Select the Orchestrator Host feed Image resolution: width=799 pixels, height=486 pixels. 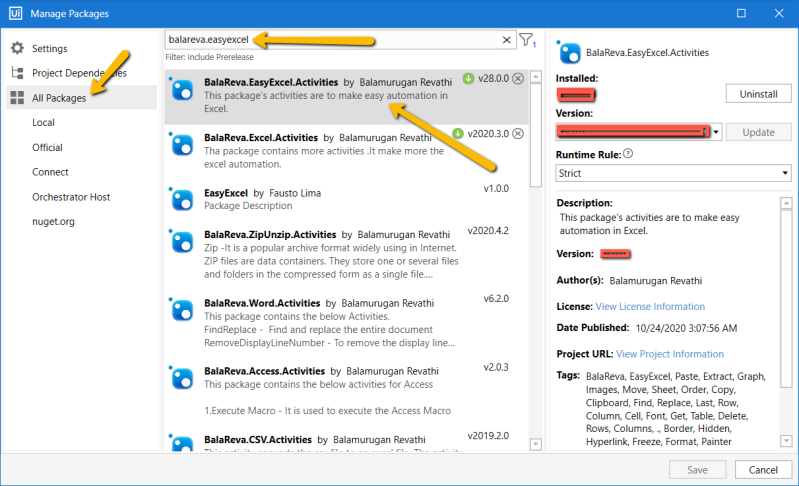tap(71, 197)
